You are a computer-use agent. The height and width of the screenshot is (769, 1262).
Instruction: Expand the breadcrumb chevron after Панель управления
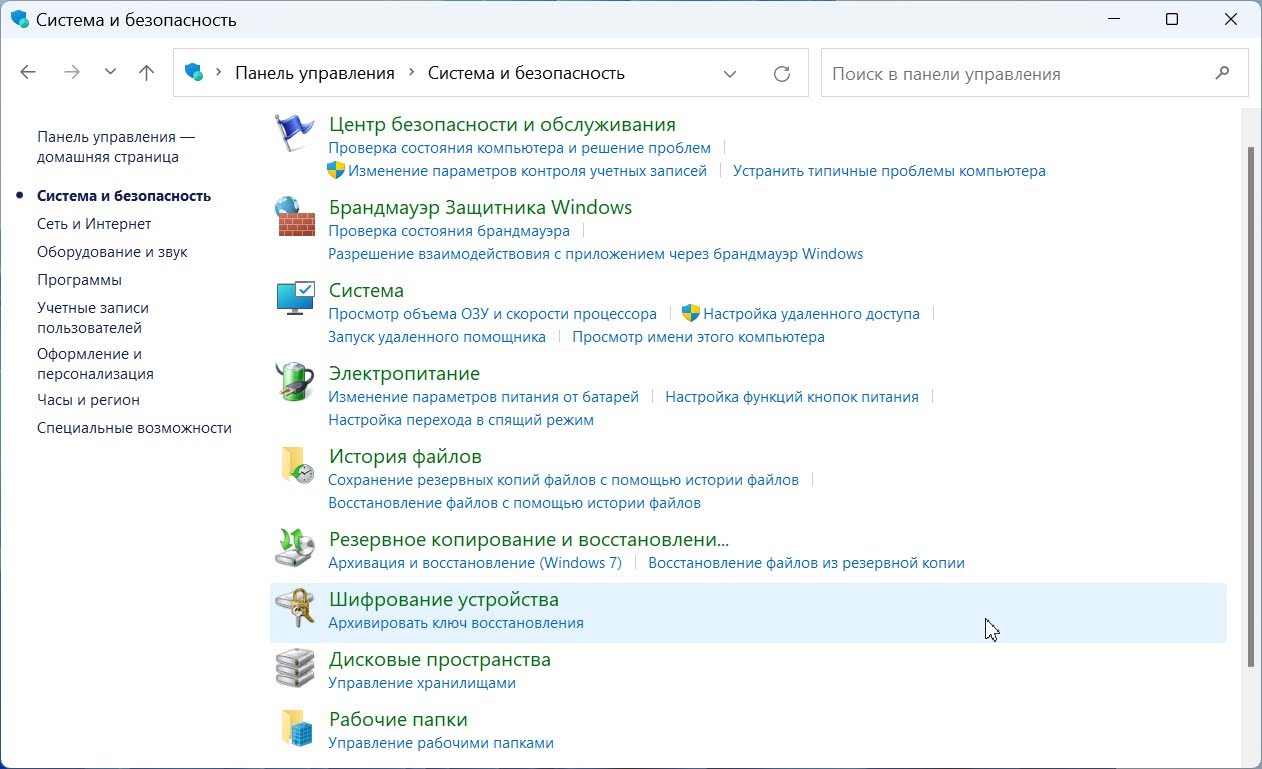[413, 72]
